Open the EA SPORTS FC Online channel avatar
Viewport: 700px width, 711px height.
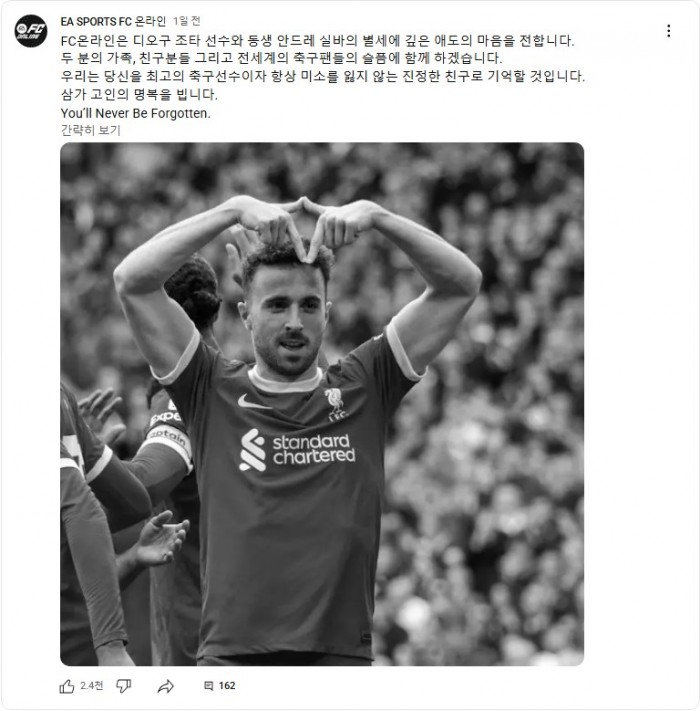click(x=31, y=31)
